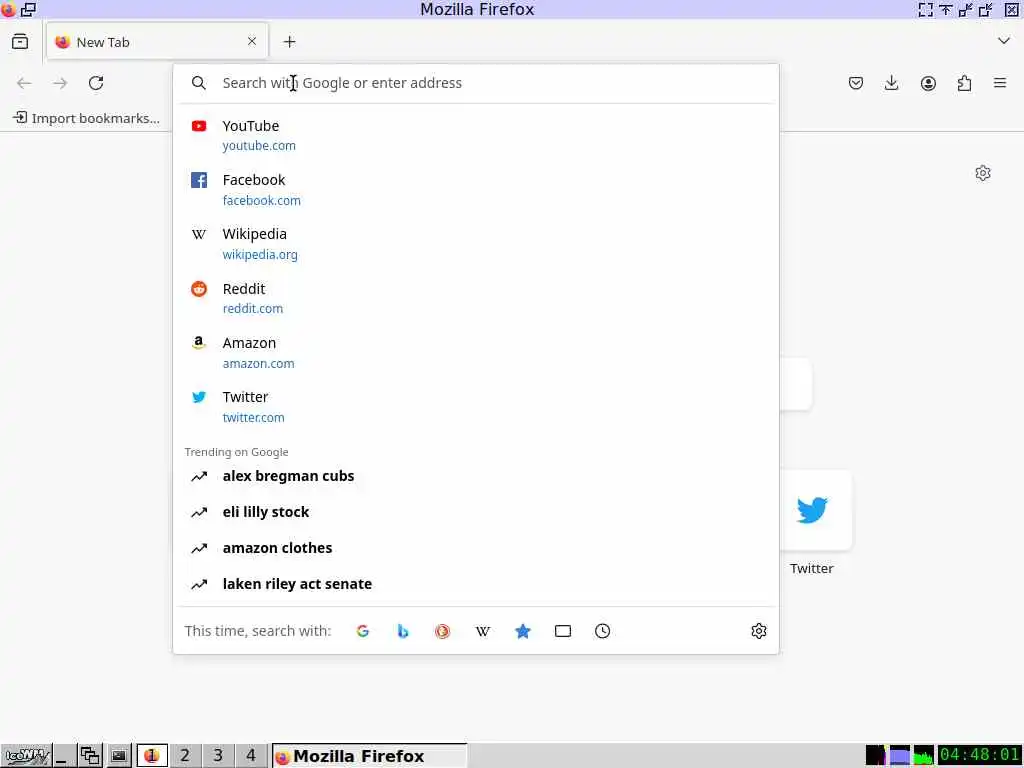1024x768 pixels.
Task: Search in open Tabs icon
Action: (x=563, y=631)
